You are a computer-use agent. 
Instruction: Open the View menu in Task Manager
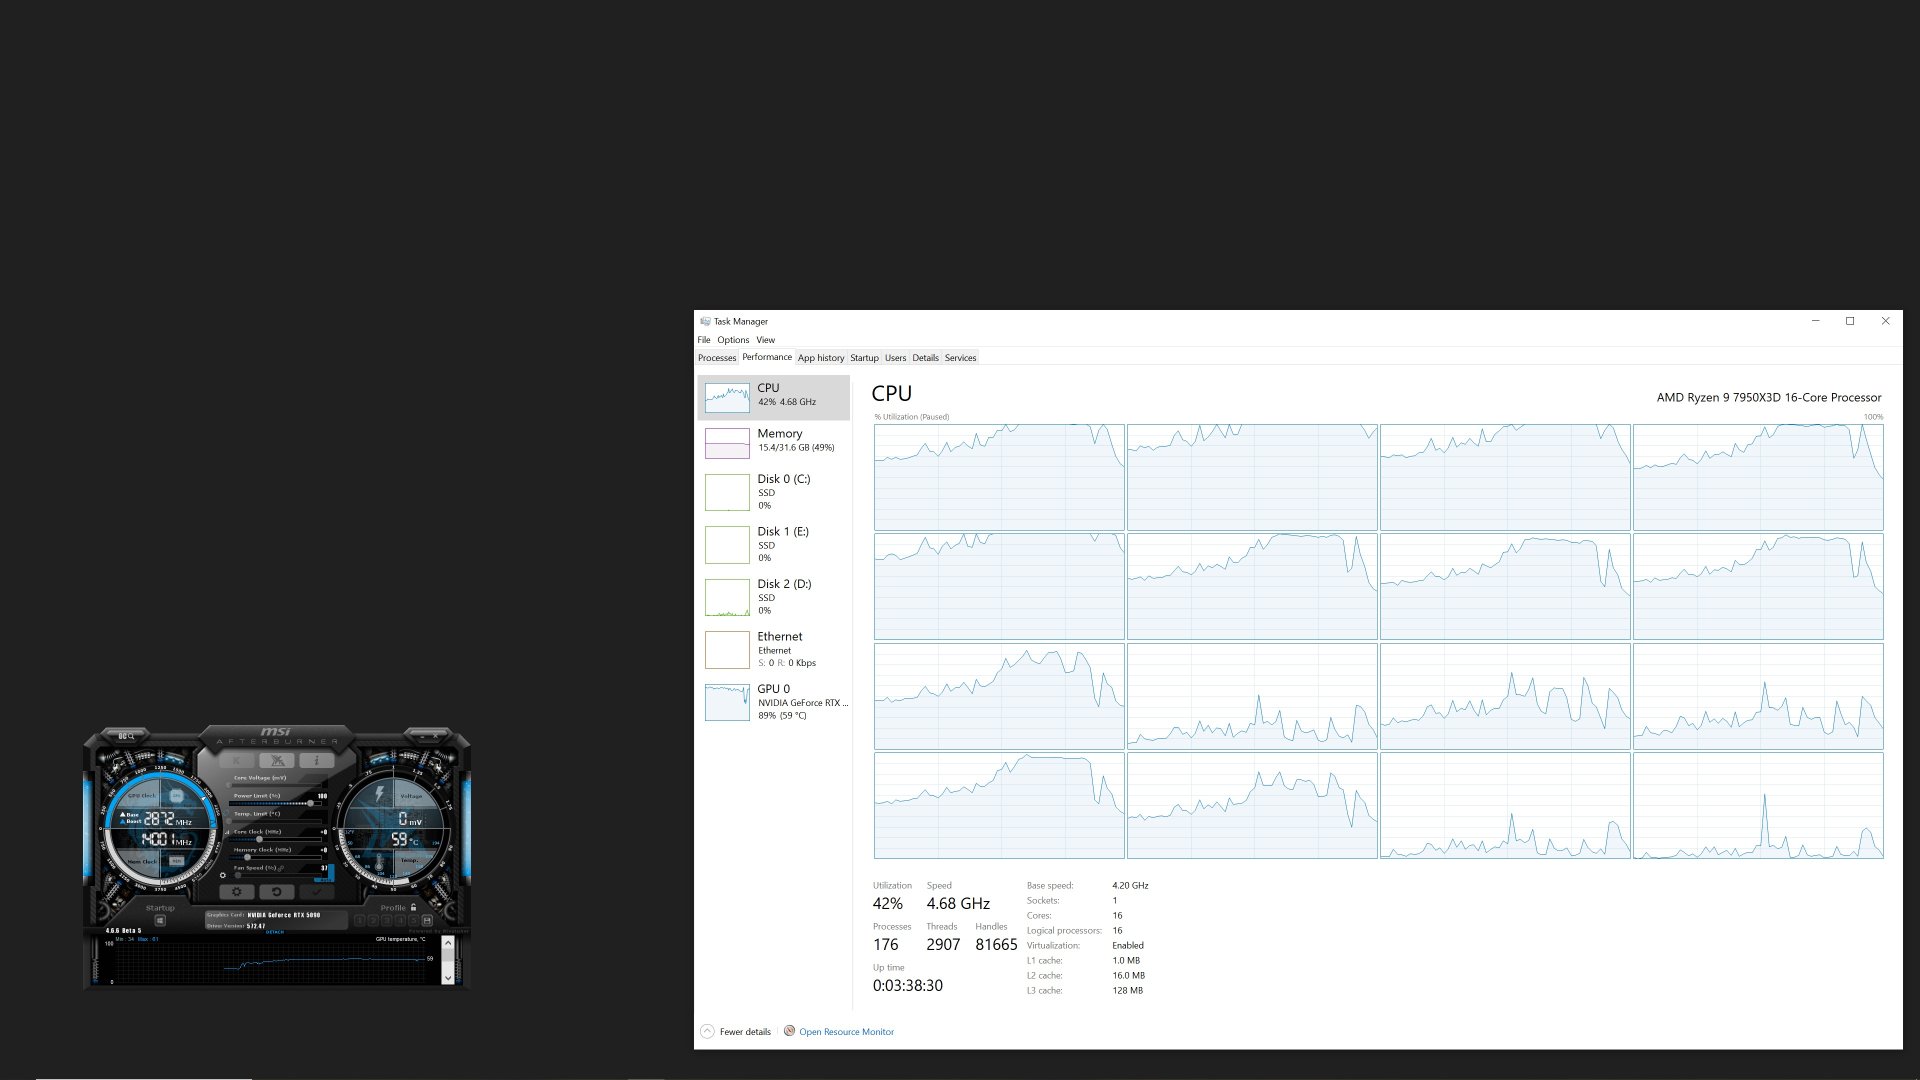pyautogui.click(x=765, y=340)
